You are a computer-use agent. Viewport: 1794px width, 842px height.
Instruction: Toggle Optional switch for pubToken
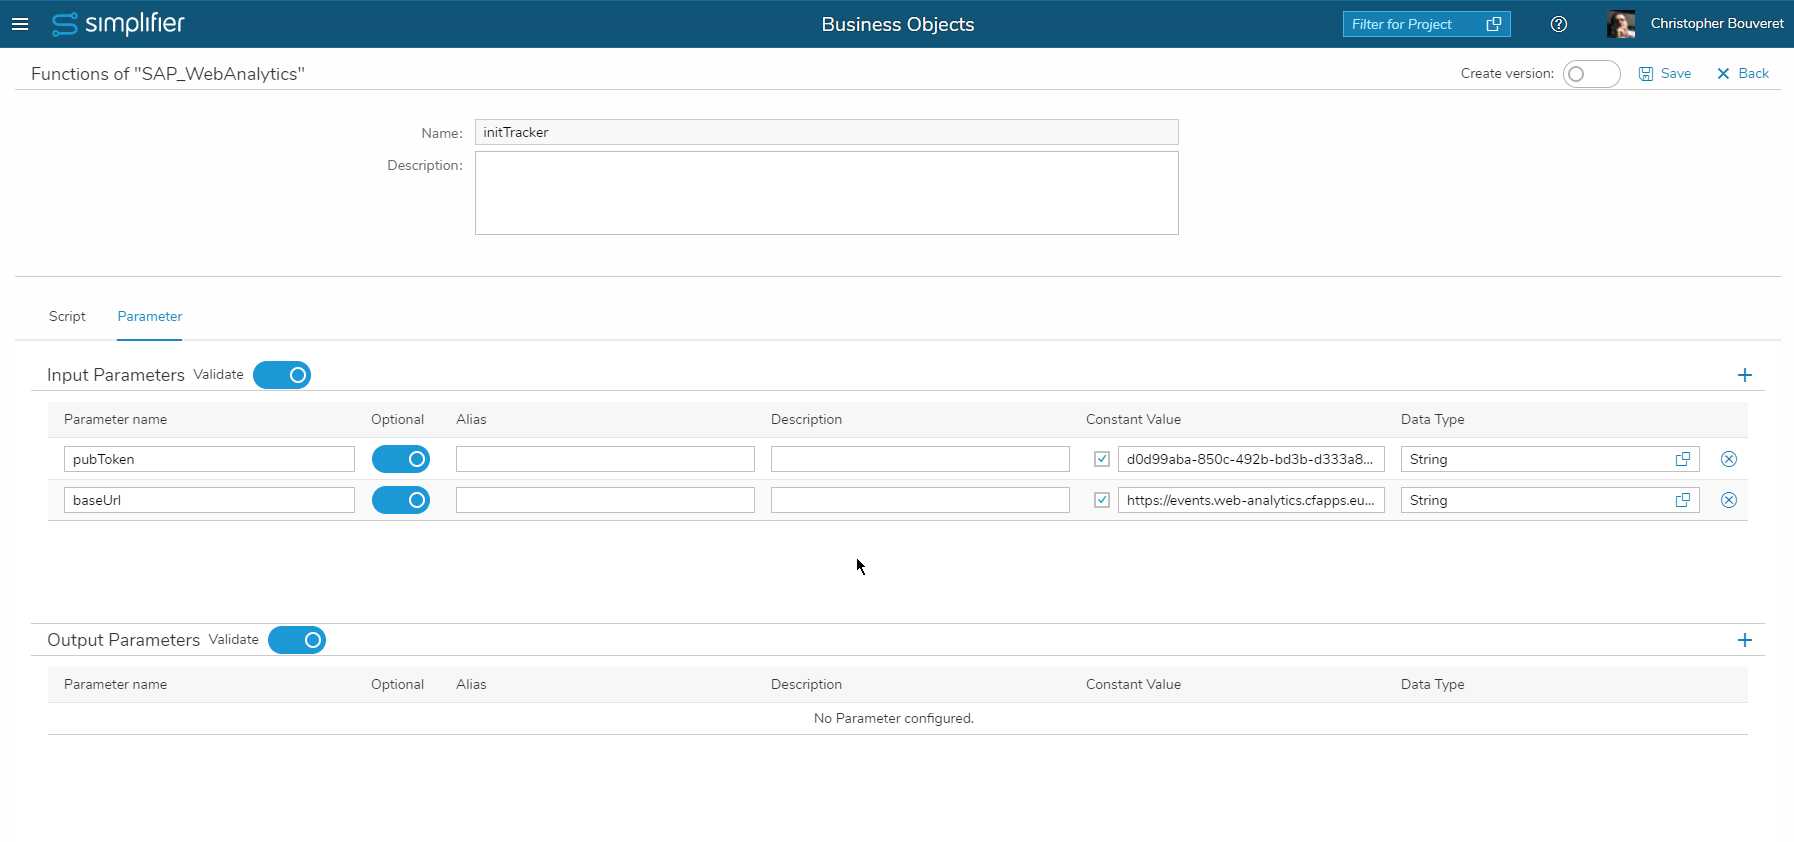(401, 459)
